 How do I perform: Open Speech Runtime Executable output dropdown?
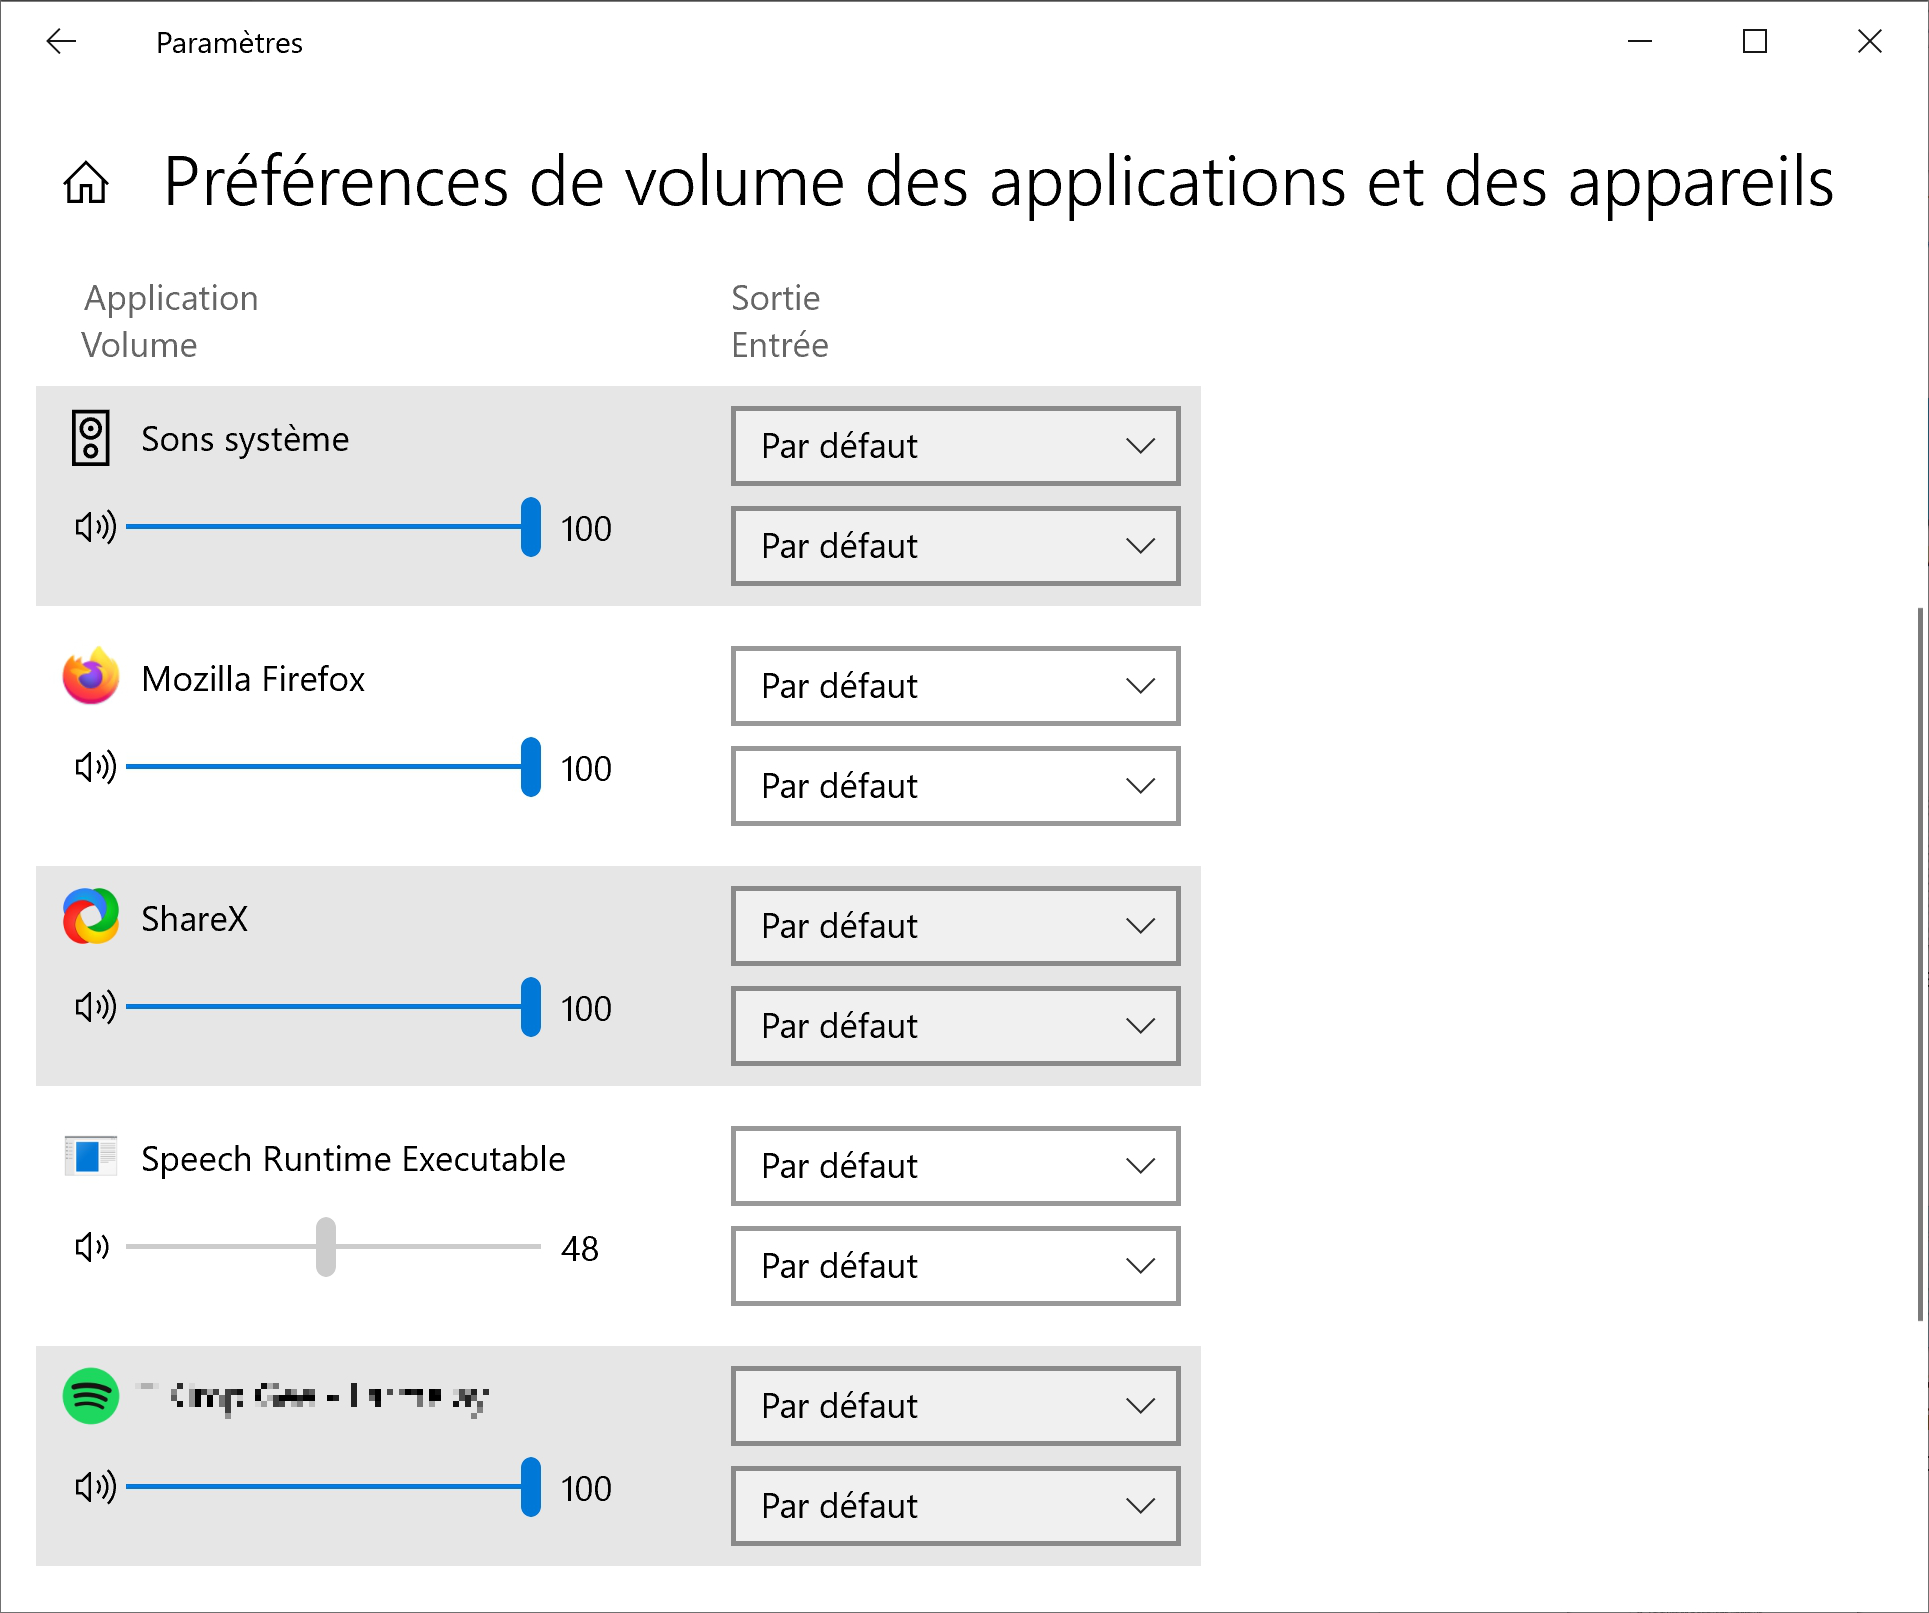956,1166
